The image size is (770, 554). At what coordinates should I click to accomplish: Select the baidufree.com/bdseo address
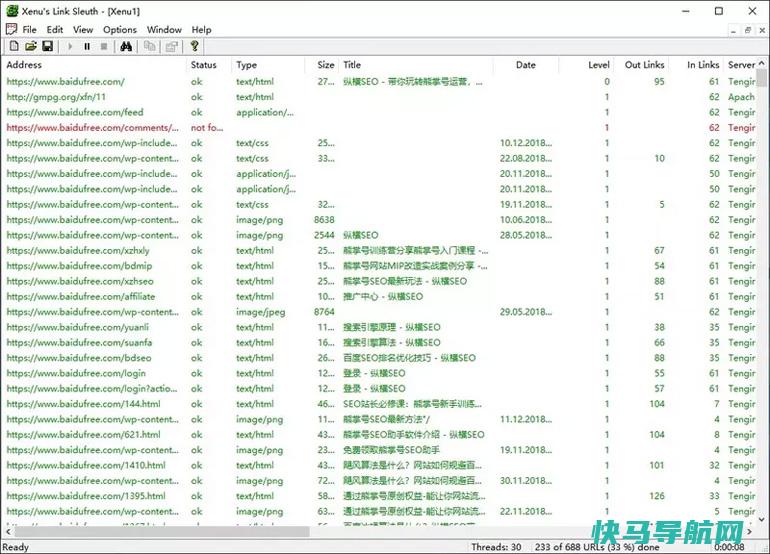coord(79,358)
